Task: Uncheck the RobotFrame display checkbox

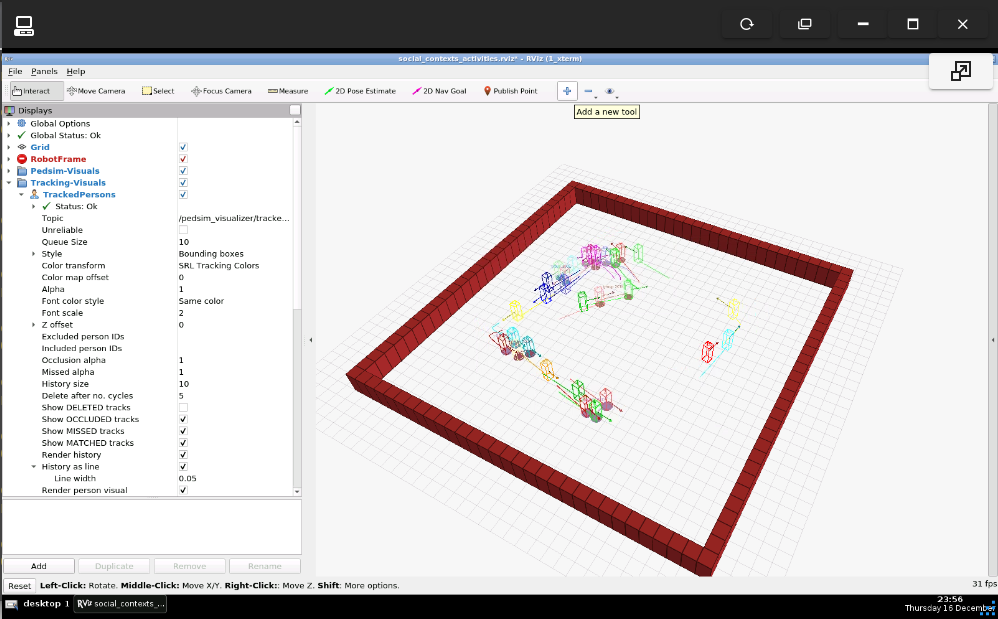Action: coord(183,159)
